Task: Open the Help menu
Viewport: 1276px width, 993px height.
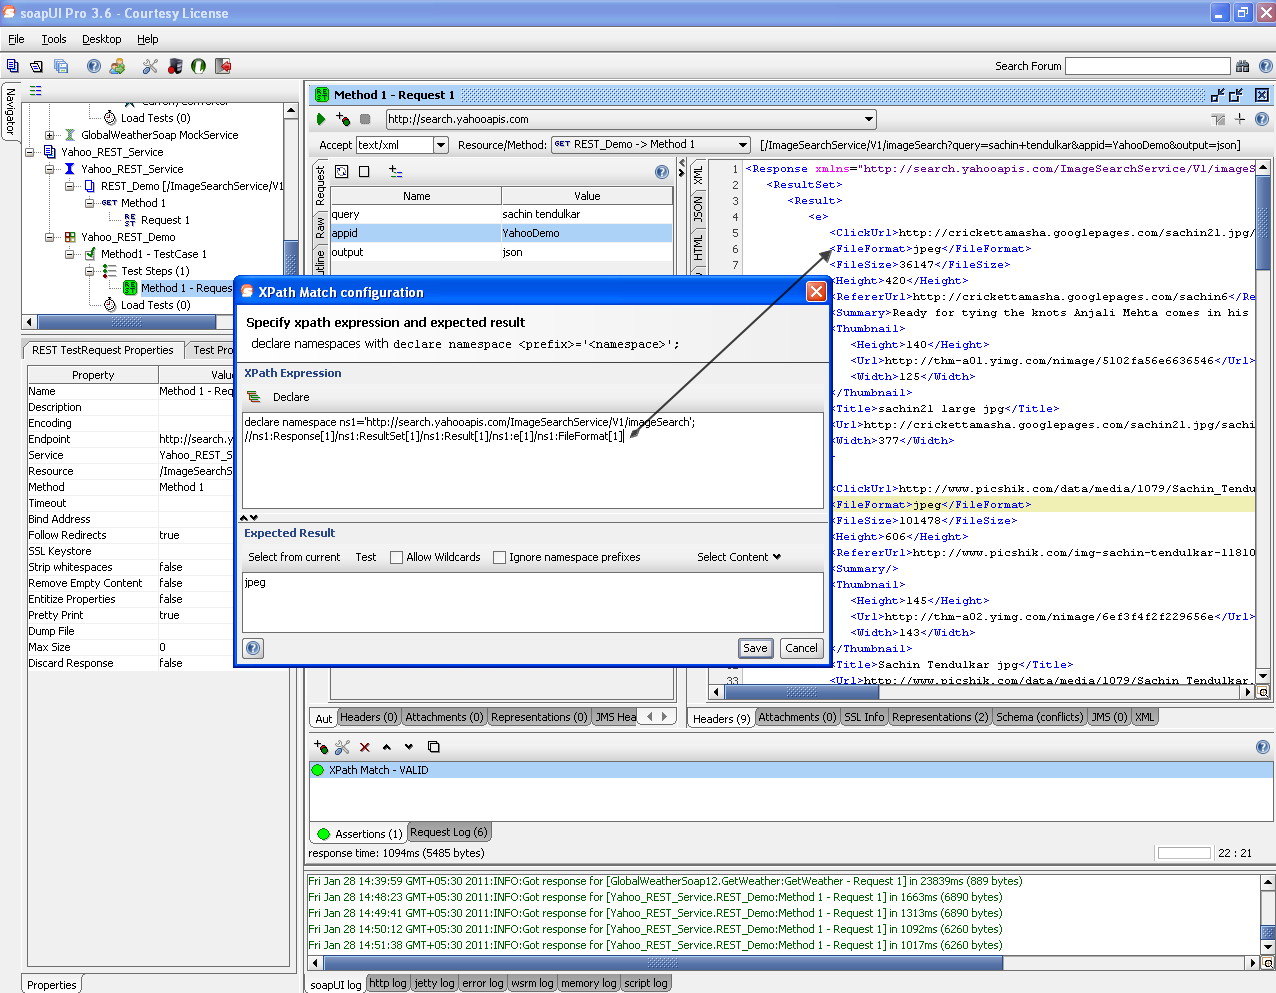Action: click(148, 39)
